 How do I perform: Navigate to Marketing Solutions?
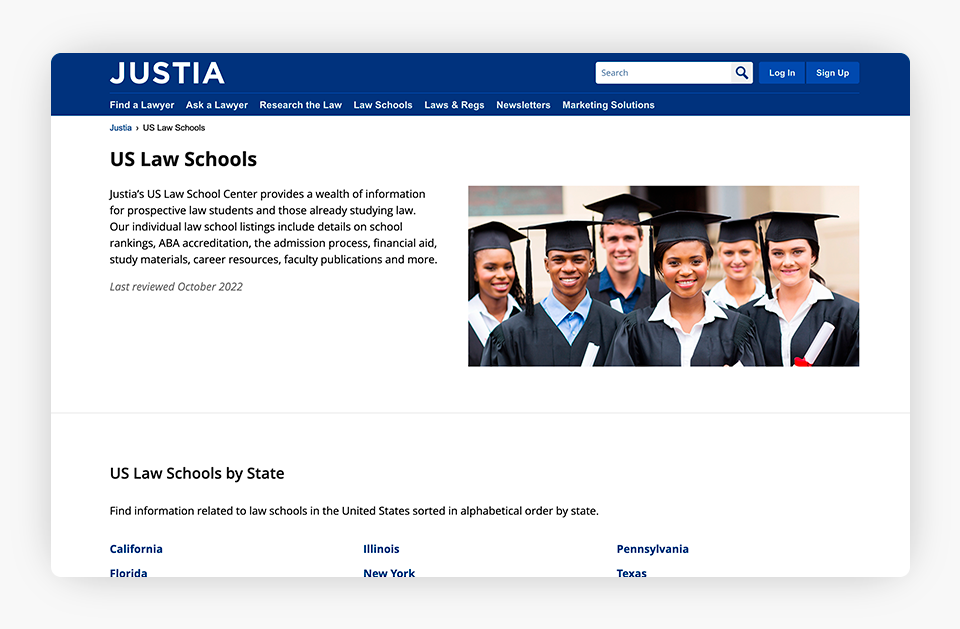click(x=608, y=105)
